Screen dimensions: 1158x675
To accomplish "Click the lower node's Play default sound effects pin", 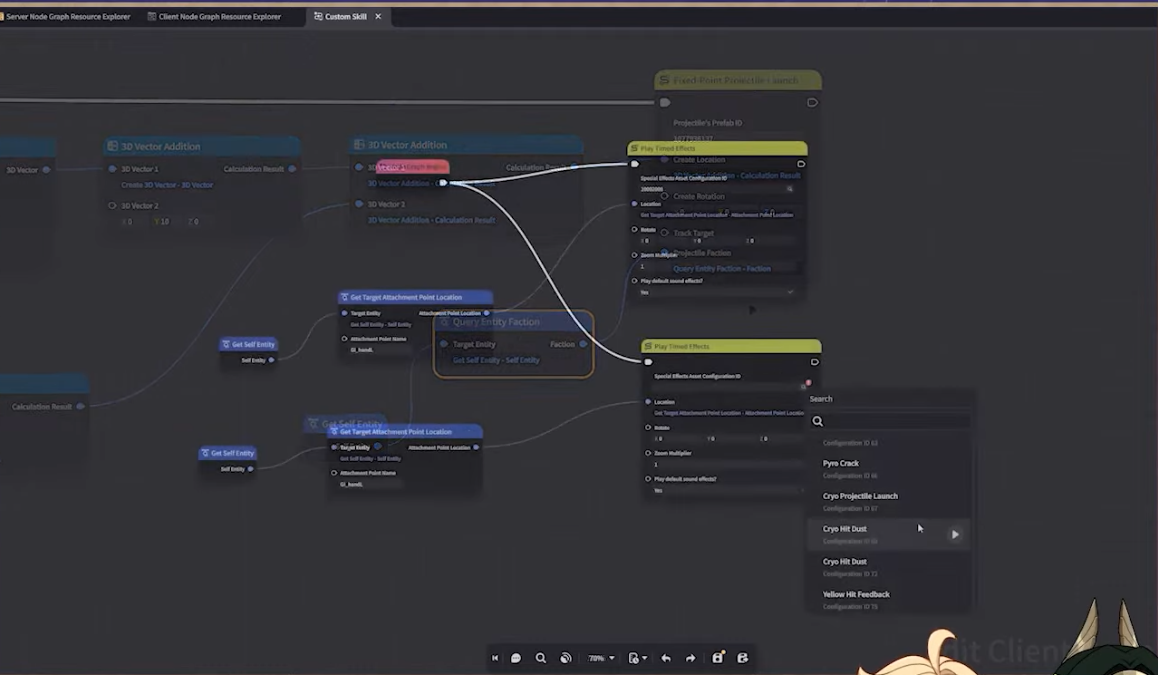I will click(648, 479).
